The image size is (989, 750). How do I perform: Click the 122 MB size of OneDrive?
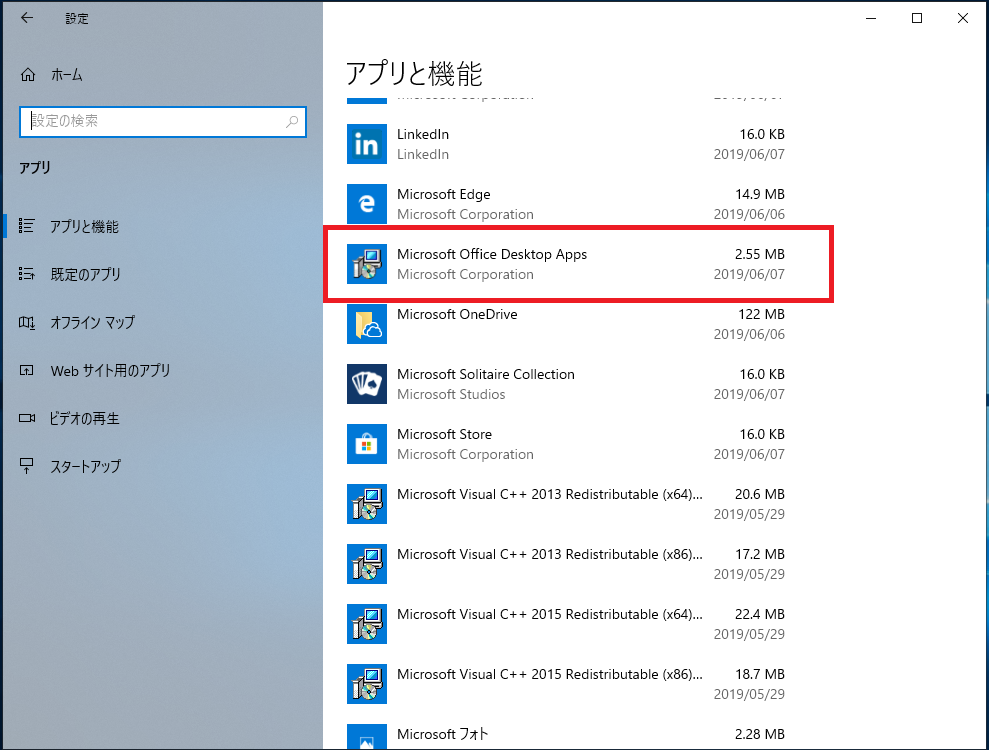tap(761, 314)
